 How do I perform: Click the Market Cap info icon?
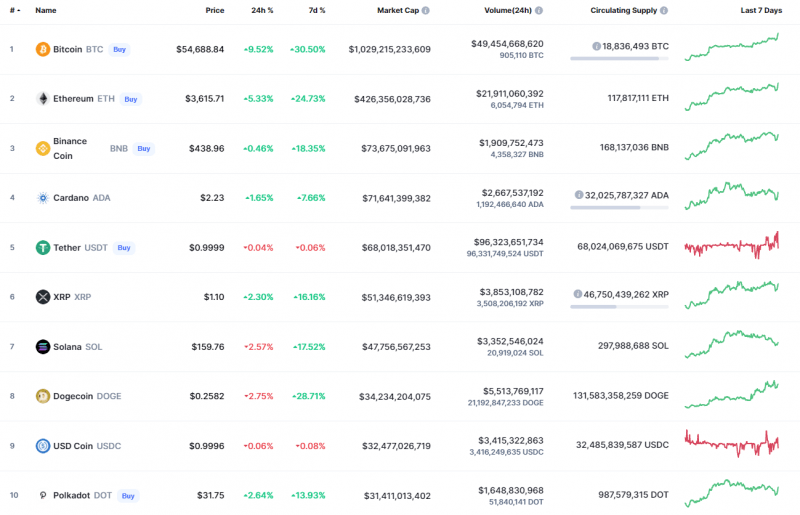click(426, 10)
